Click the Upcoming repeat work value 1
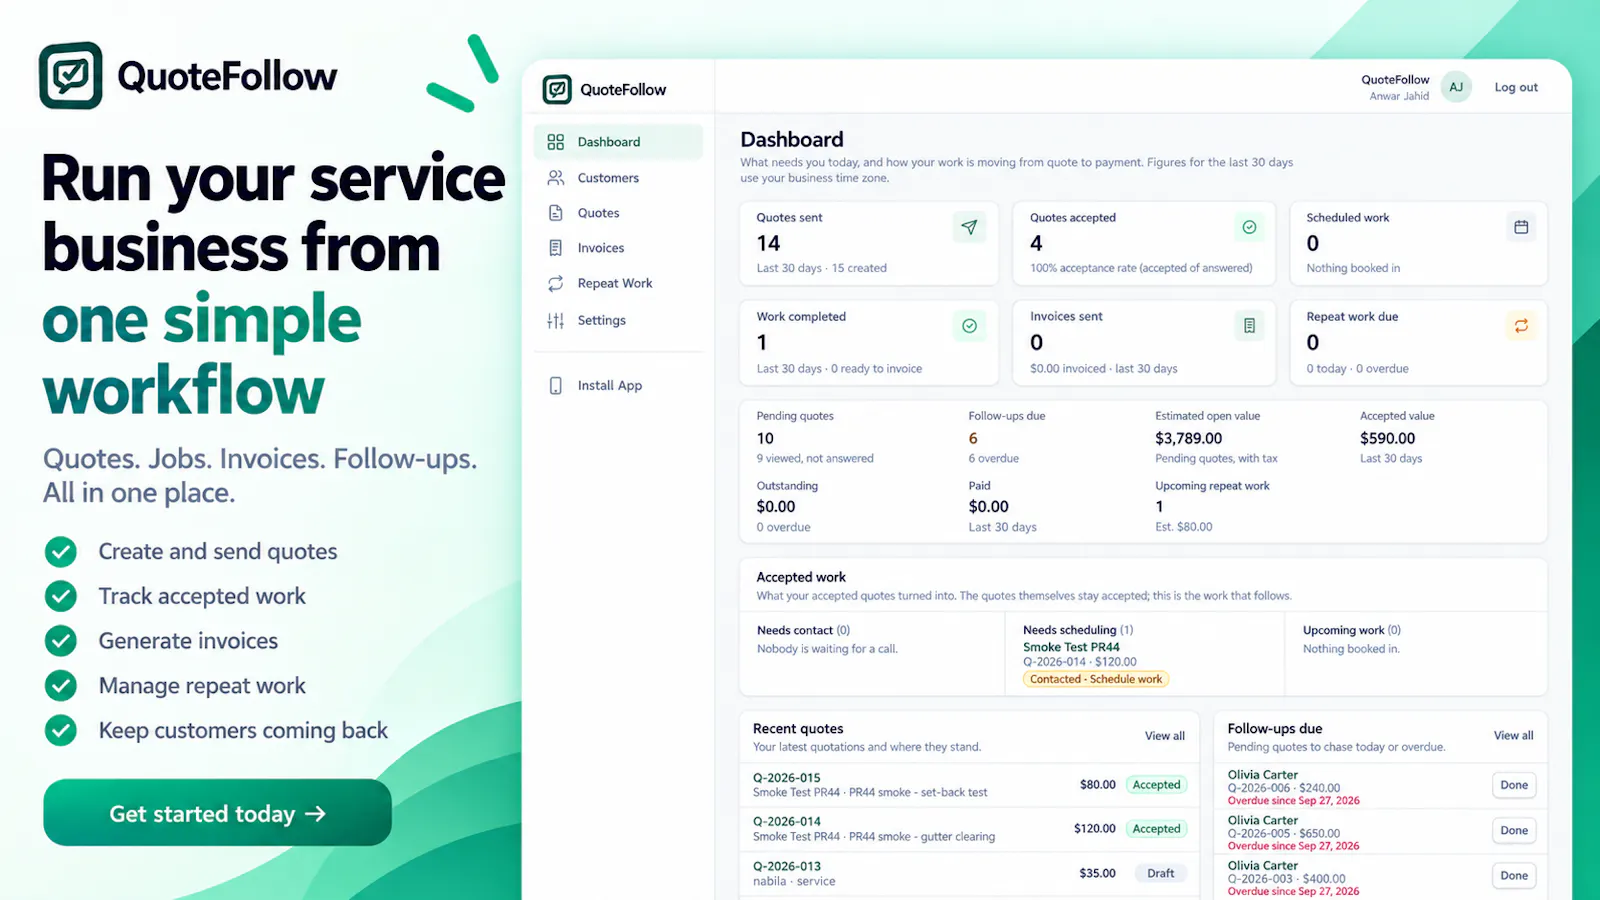This screenshot has height=900, width=1600. 1159,507
